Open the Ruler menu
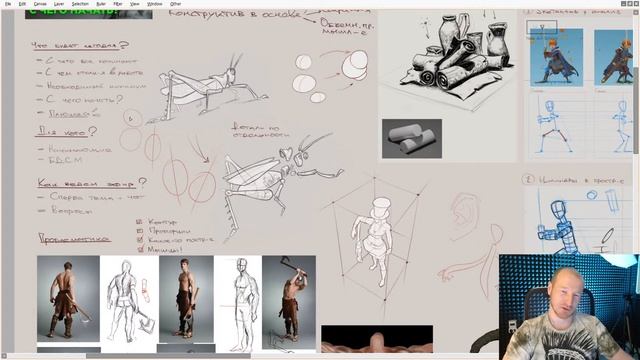This screenshot has width=640, height=360. pos(101,4)
